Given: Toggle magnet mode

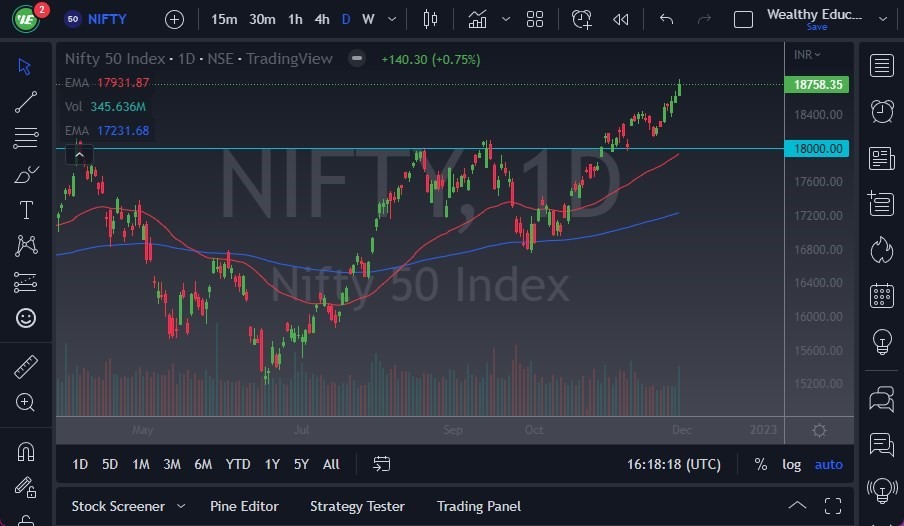Looking at the screenshot, I should click(x=26, y=452).
